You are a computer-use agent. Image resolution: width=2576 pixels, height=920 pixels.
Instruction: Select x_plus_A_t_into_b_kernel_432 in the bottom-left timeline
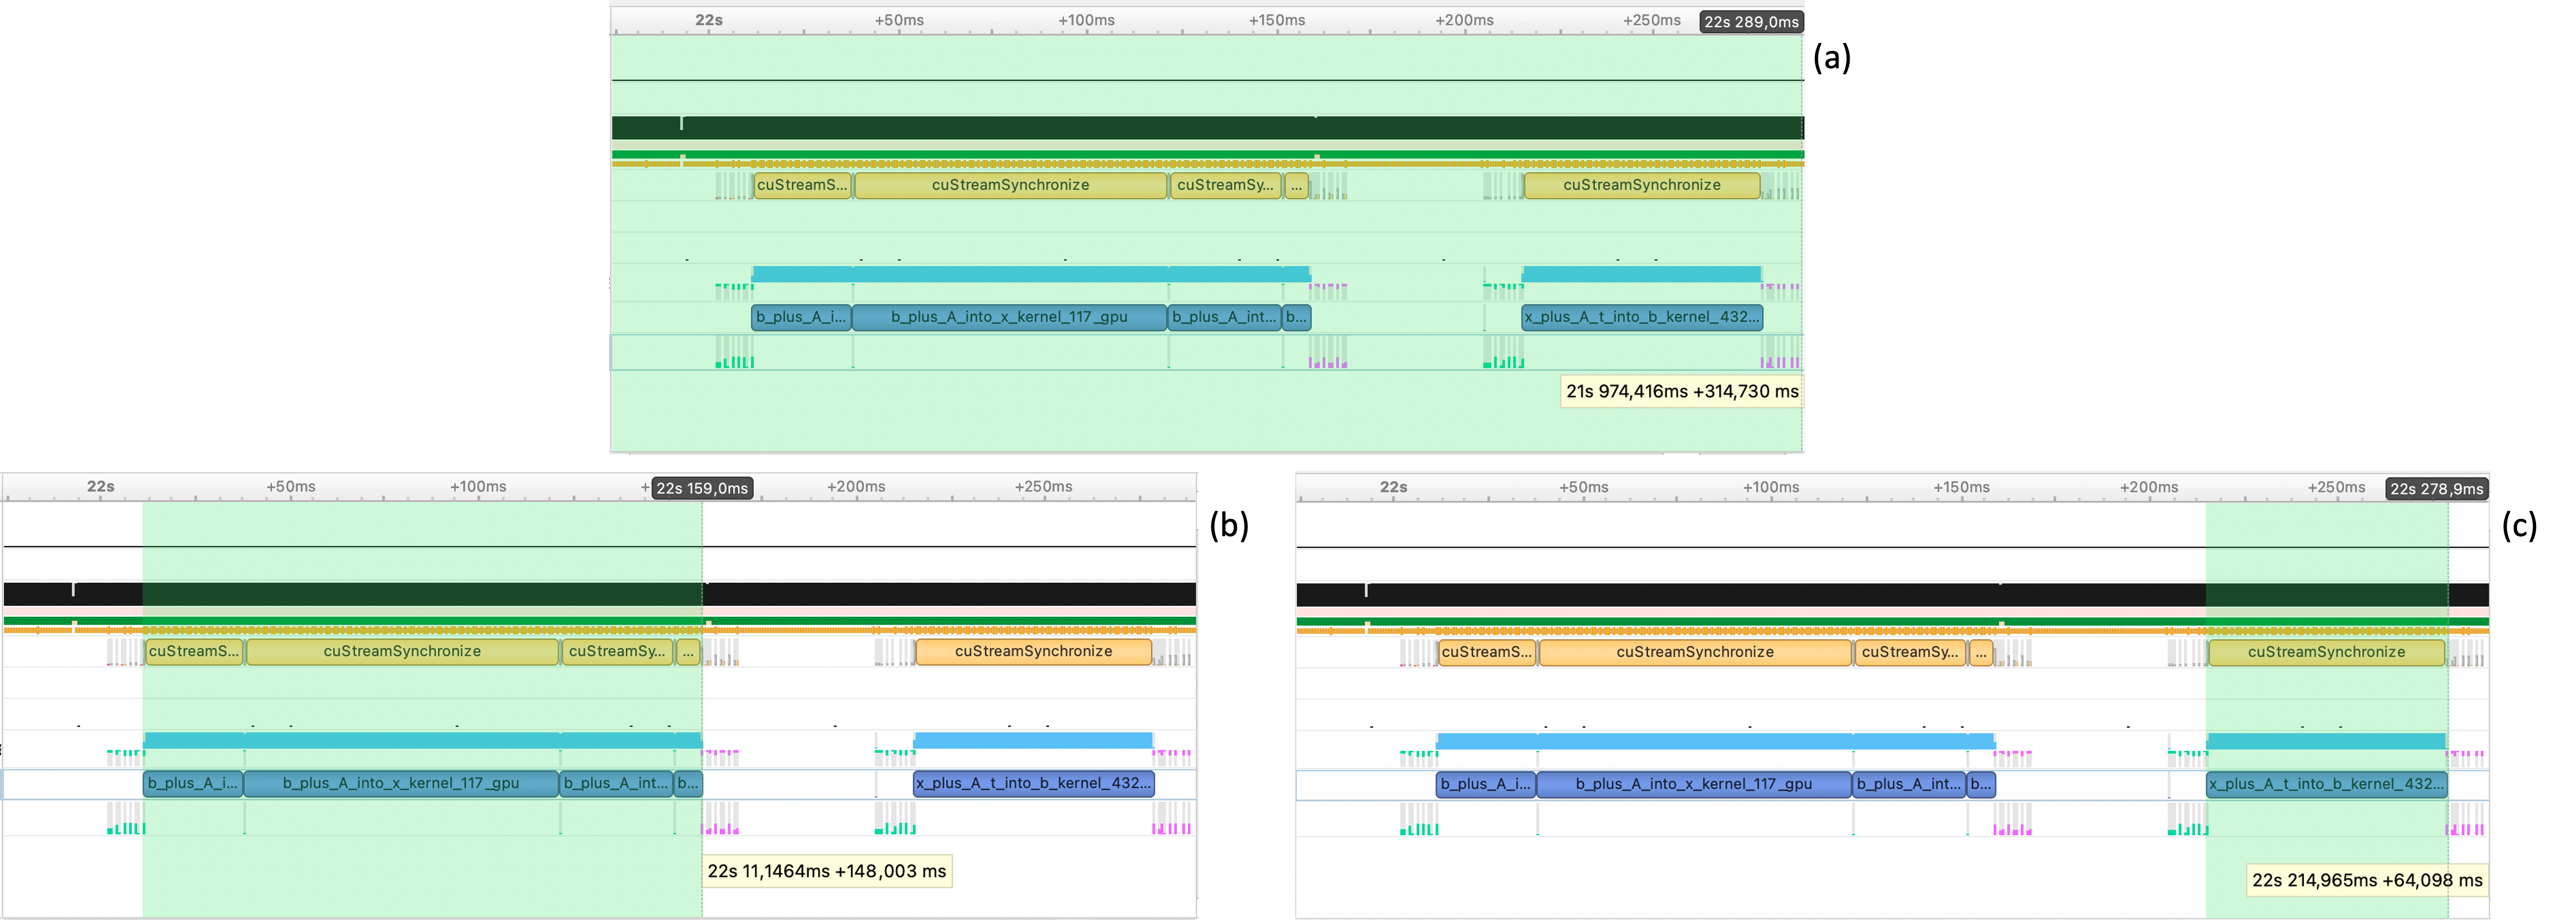[x=1033, y=783]
